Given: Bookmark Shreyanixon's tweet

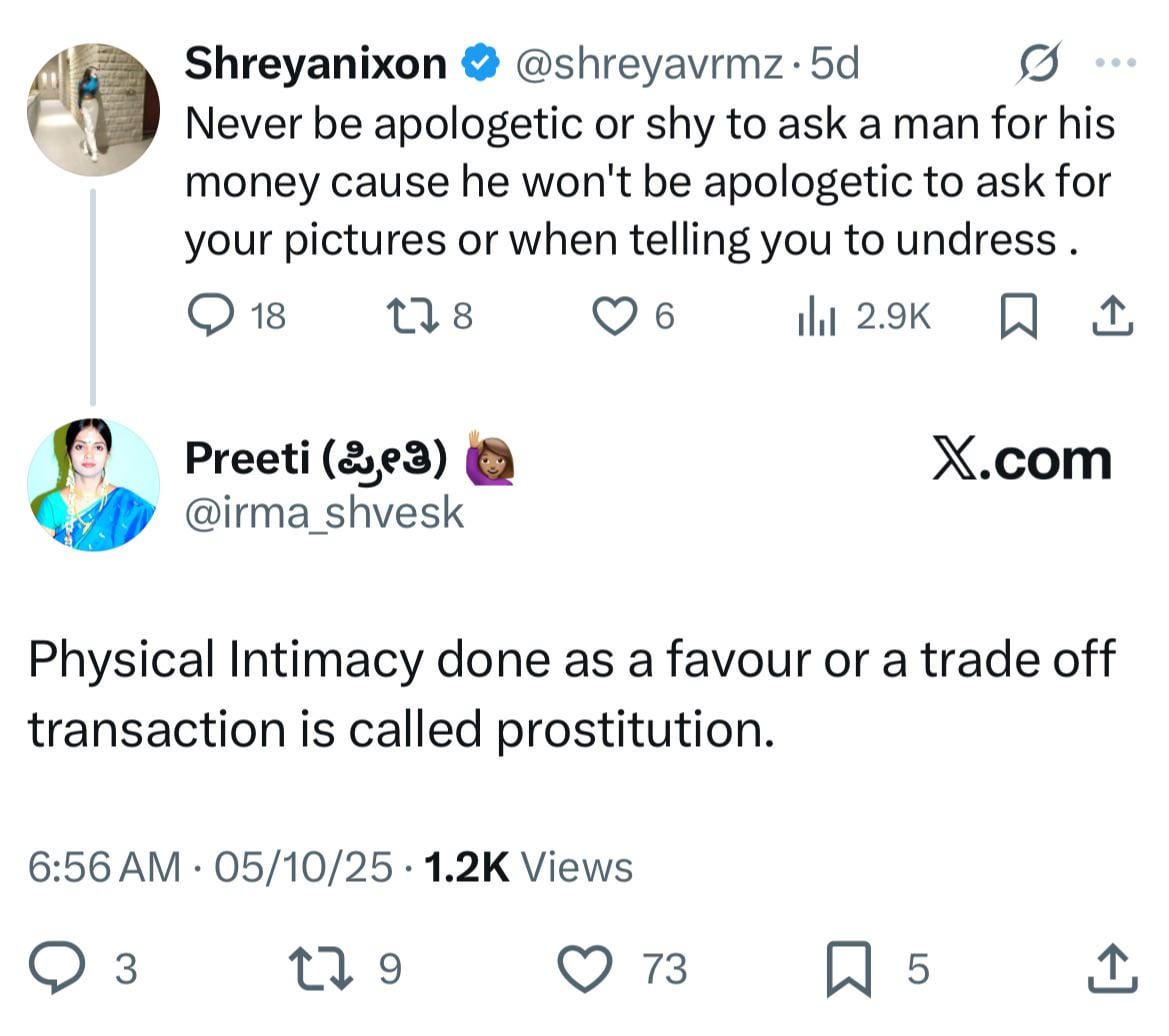Looking at the screenshot, I should (x=1017, y=316).
